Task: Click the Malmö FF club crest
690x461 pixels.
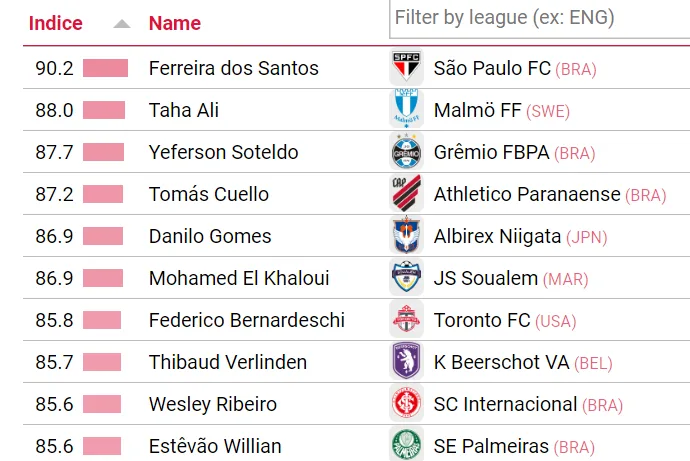Action: click(406, 110)
